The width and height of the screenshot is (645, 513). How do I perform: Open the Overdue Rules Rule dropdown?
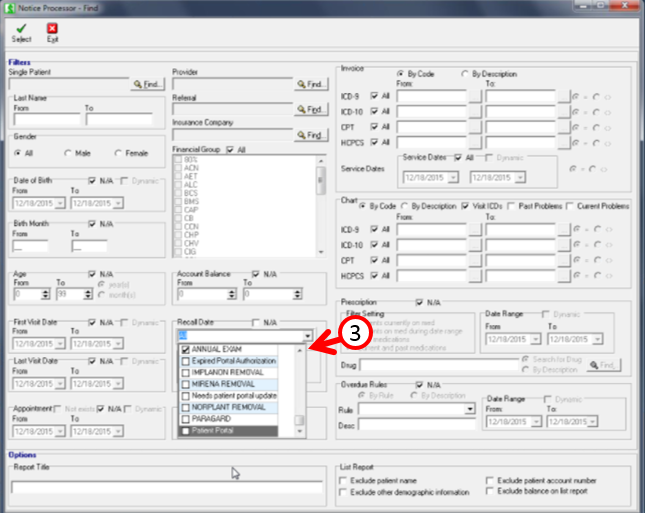pyautogui.click(x=469, y=409)
